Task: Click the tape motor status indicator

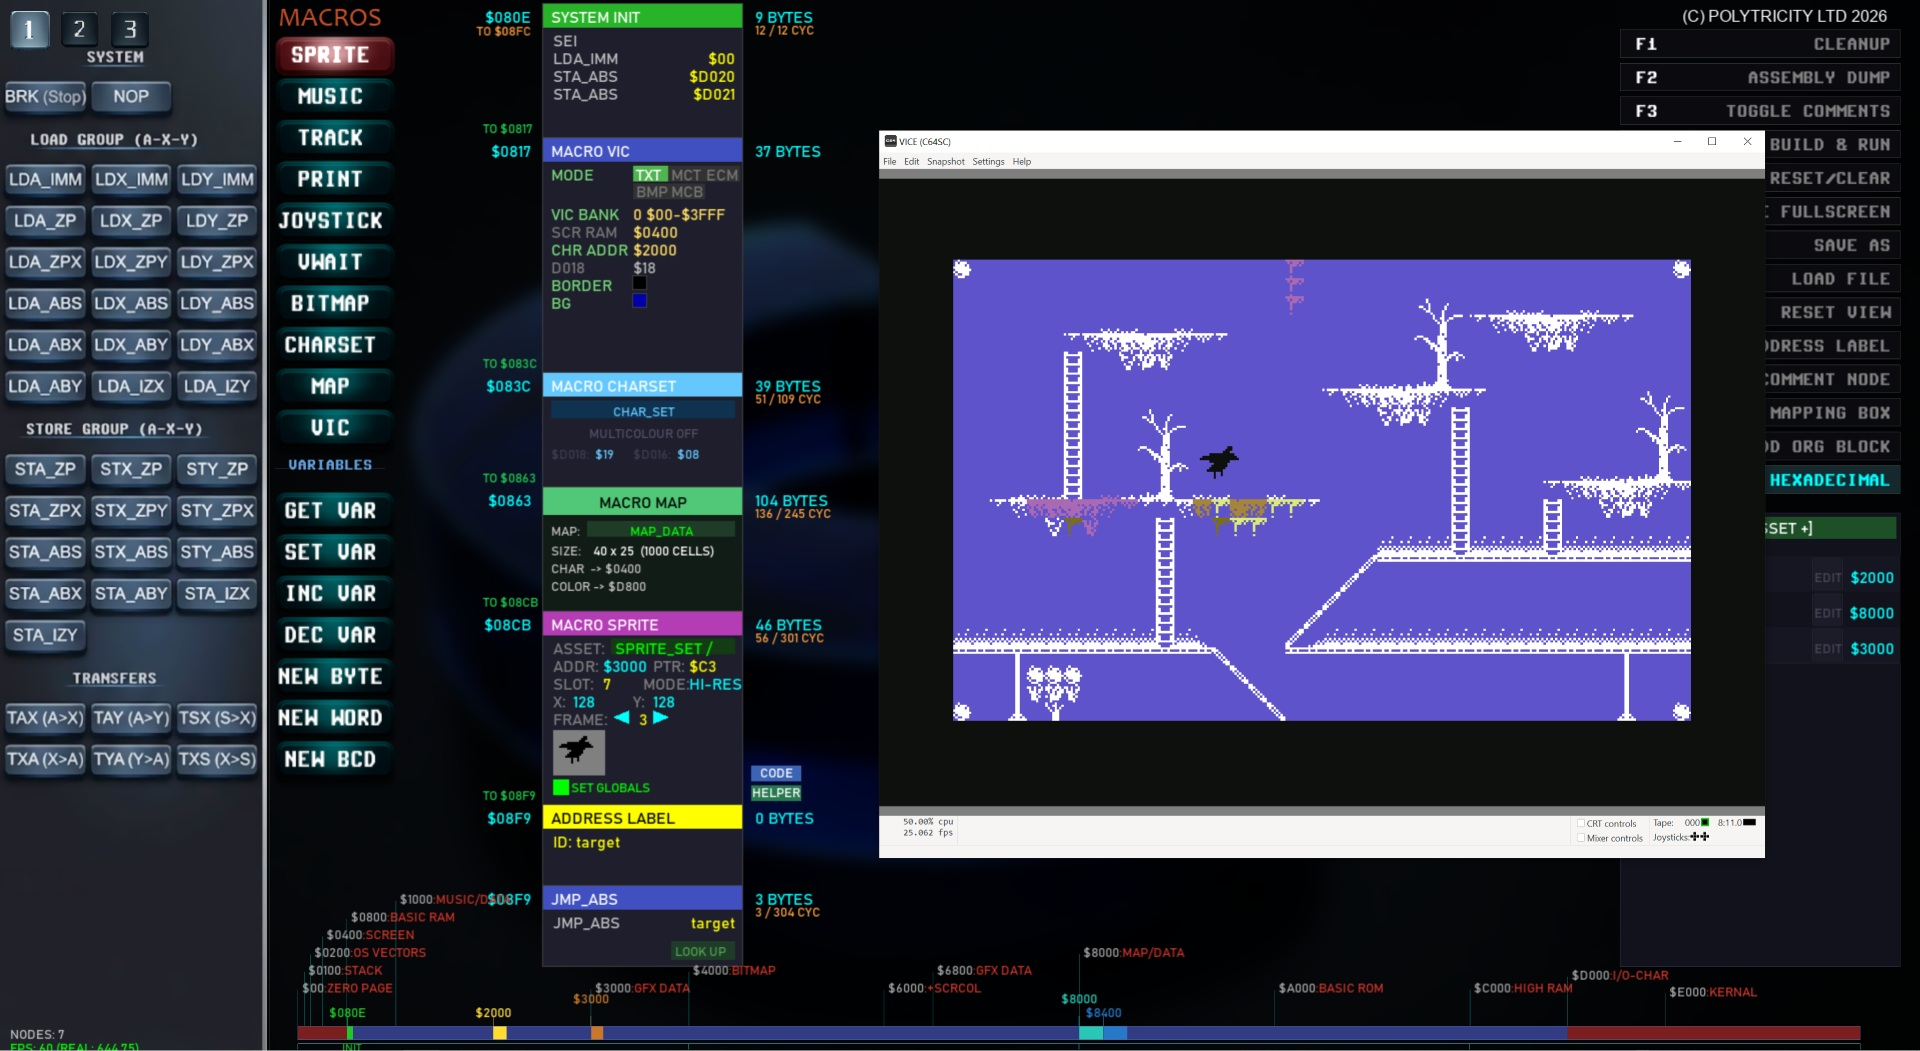Action: coord(1705,823)
